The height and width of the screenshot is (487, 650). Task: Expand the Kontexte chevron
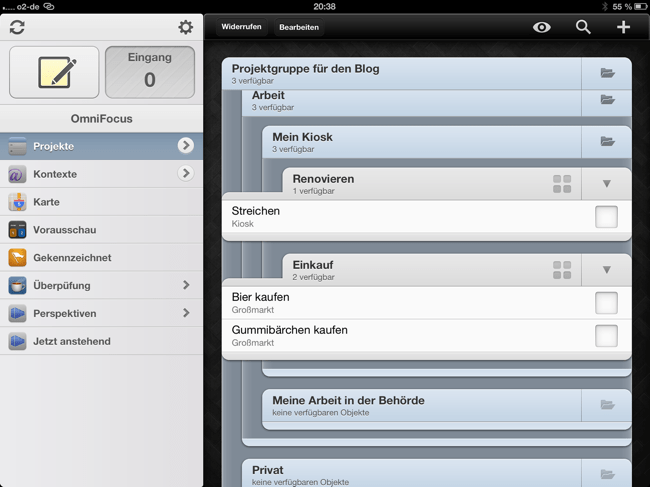pos(186,174)
